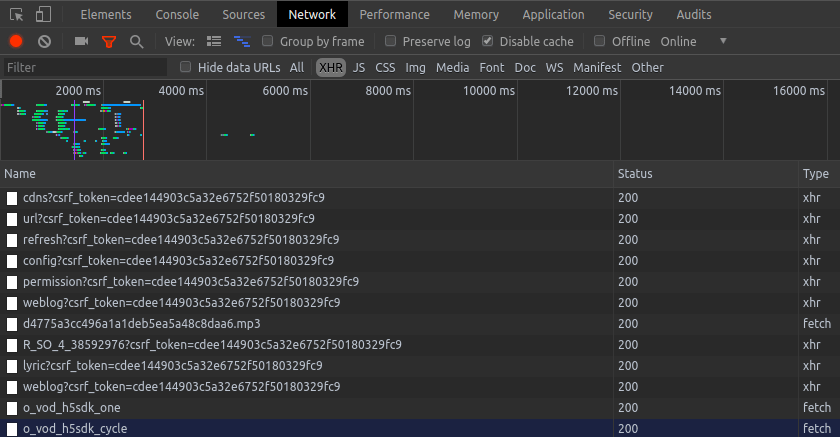The image size is (840, 437).
Task: Toggle the device toolbar icon
Action: click(x=43, y=14)
